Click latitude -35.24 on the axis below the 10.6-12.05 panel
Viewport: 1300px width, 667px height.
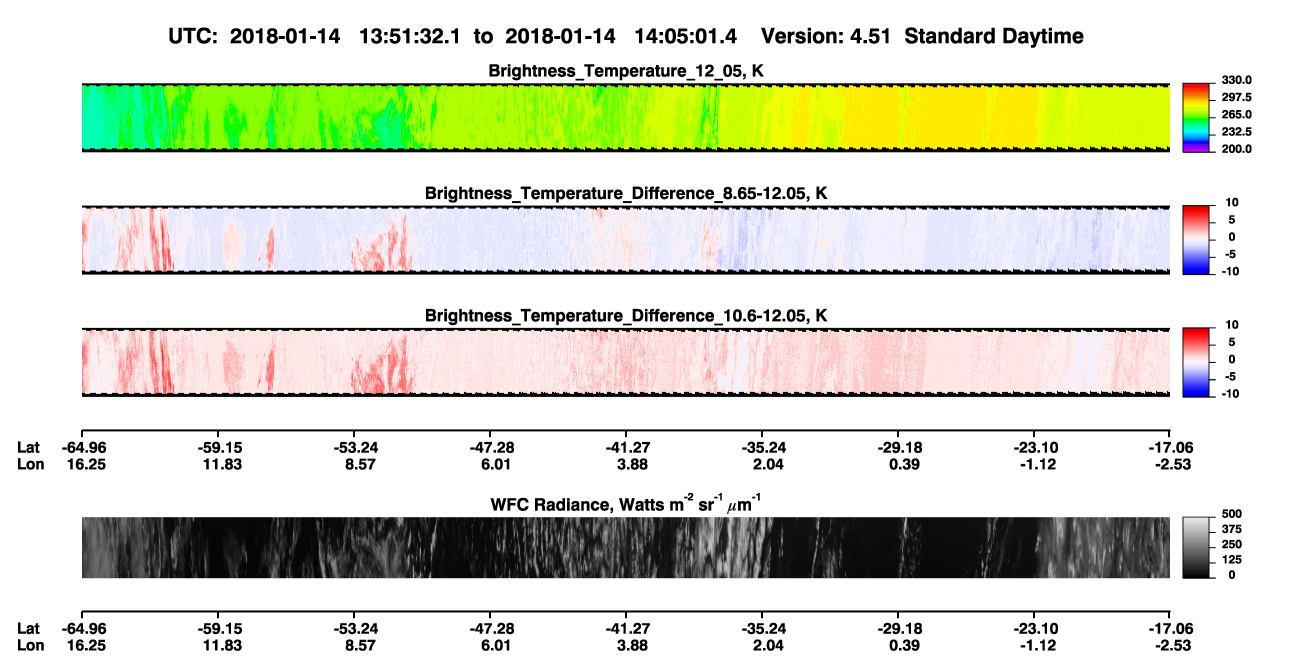pos(763,447)
